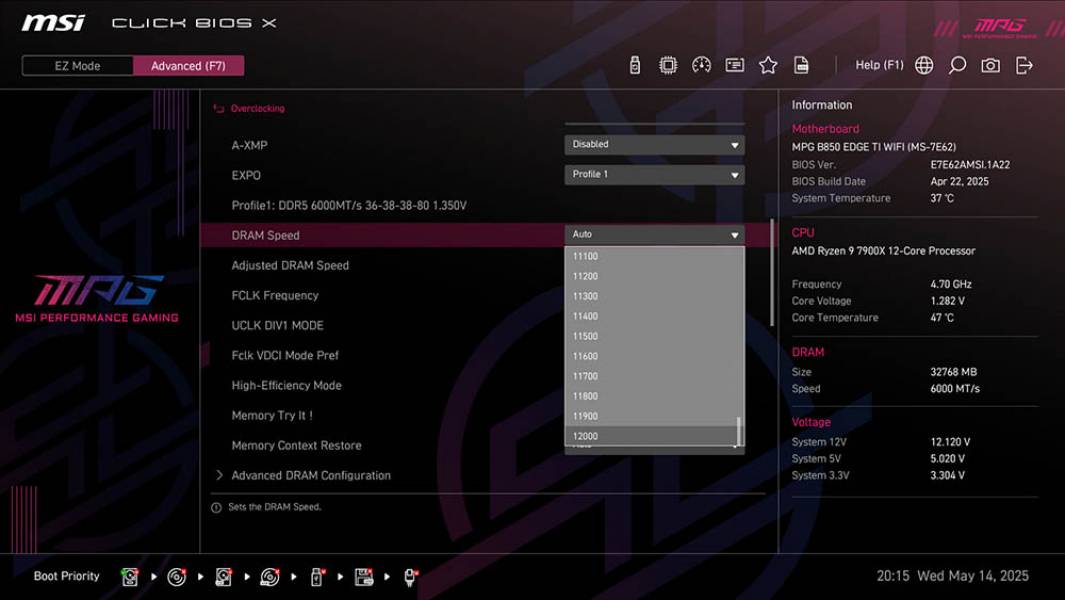Select third boot device hard drive icon
1065x600 pixels.
tap(223, 577)
